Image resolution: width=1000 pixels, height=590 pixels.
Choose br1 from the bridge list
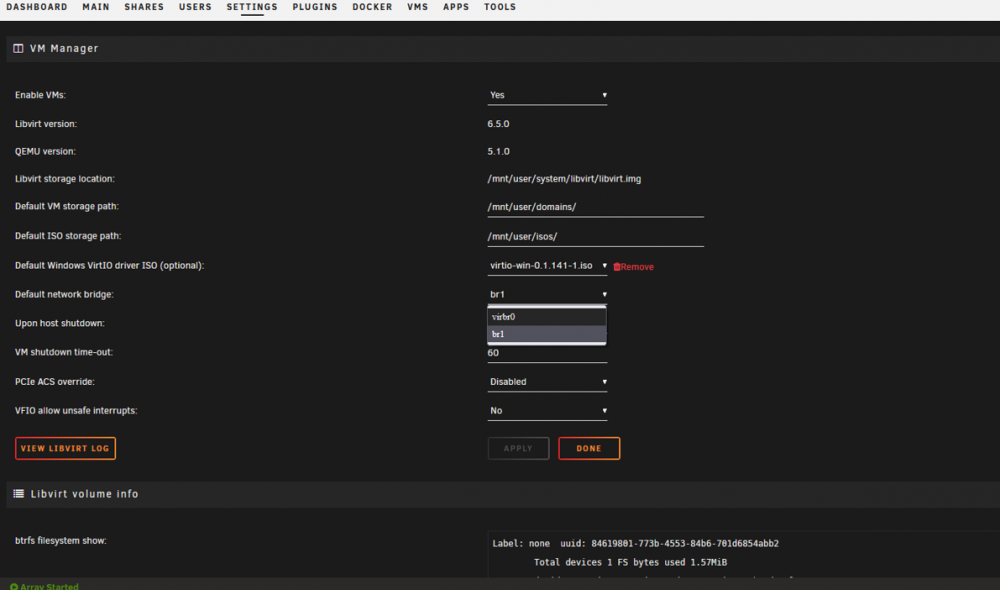tap(547, 334)
